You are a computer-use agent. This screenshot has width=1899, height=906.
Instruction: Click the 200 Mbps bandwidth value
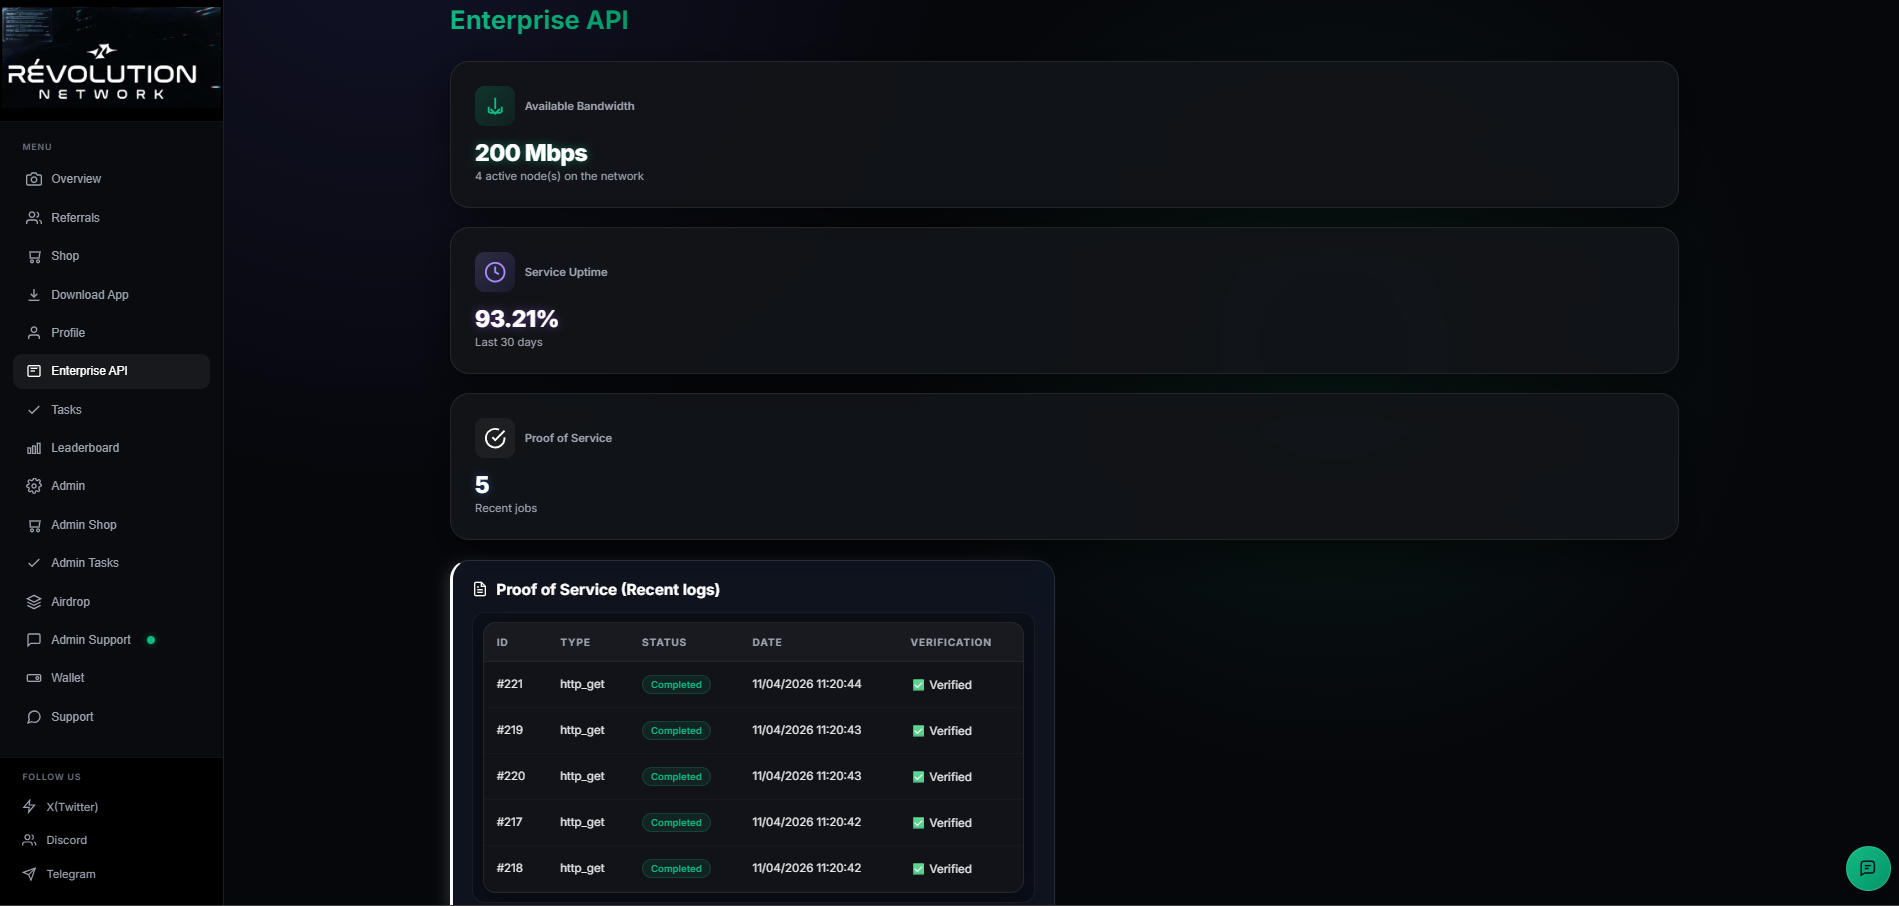531,153
